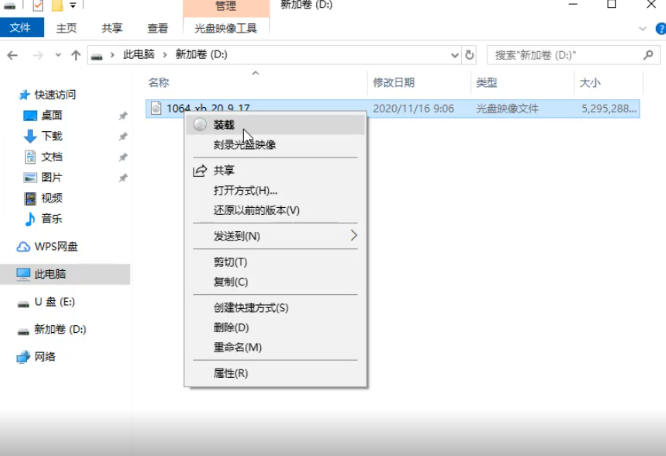The image size is (666, 456).
Task: Click the 文件 file menu button
Action: coord(20,29)
